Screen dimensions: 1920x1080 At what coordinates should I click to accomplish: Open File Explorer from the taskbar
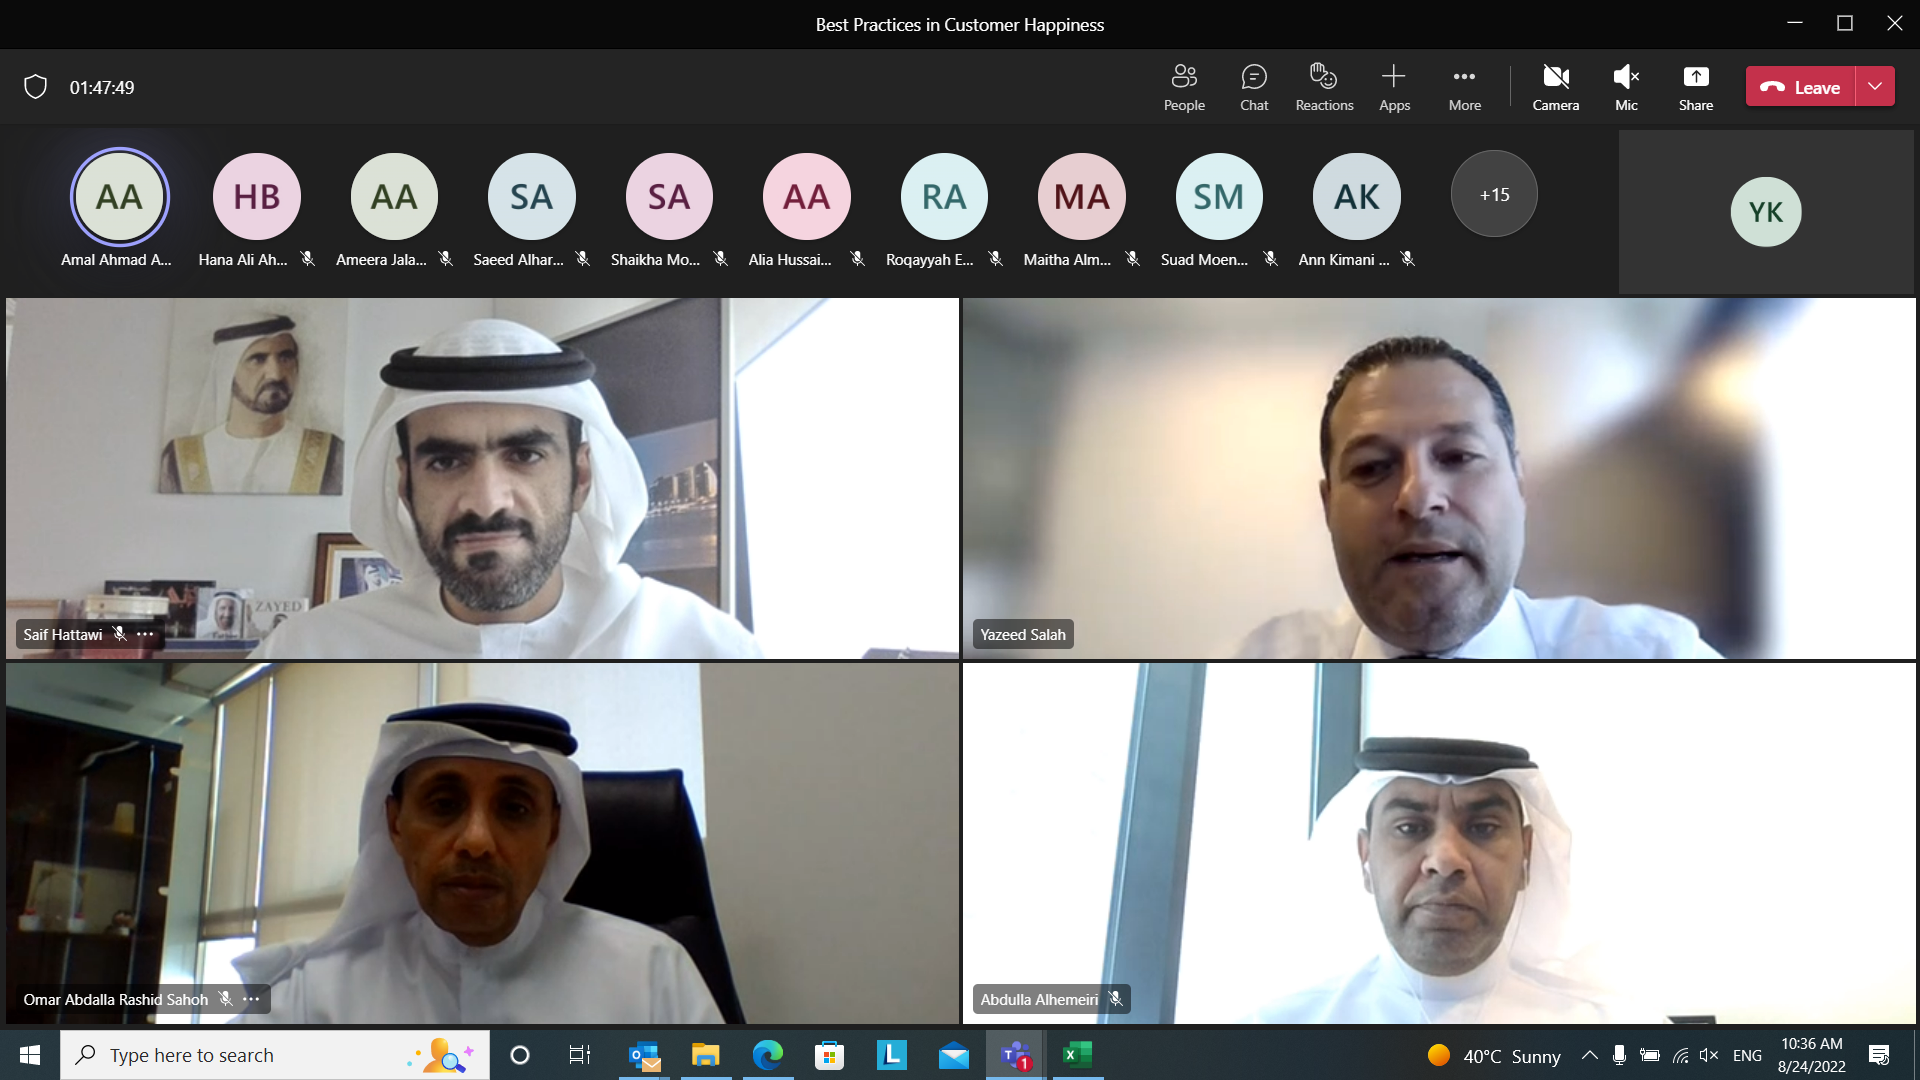706,1055
